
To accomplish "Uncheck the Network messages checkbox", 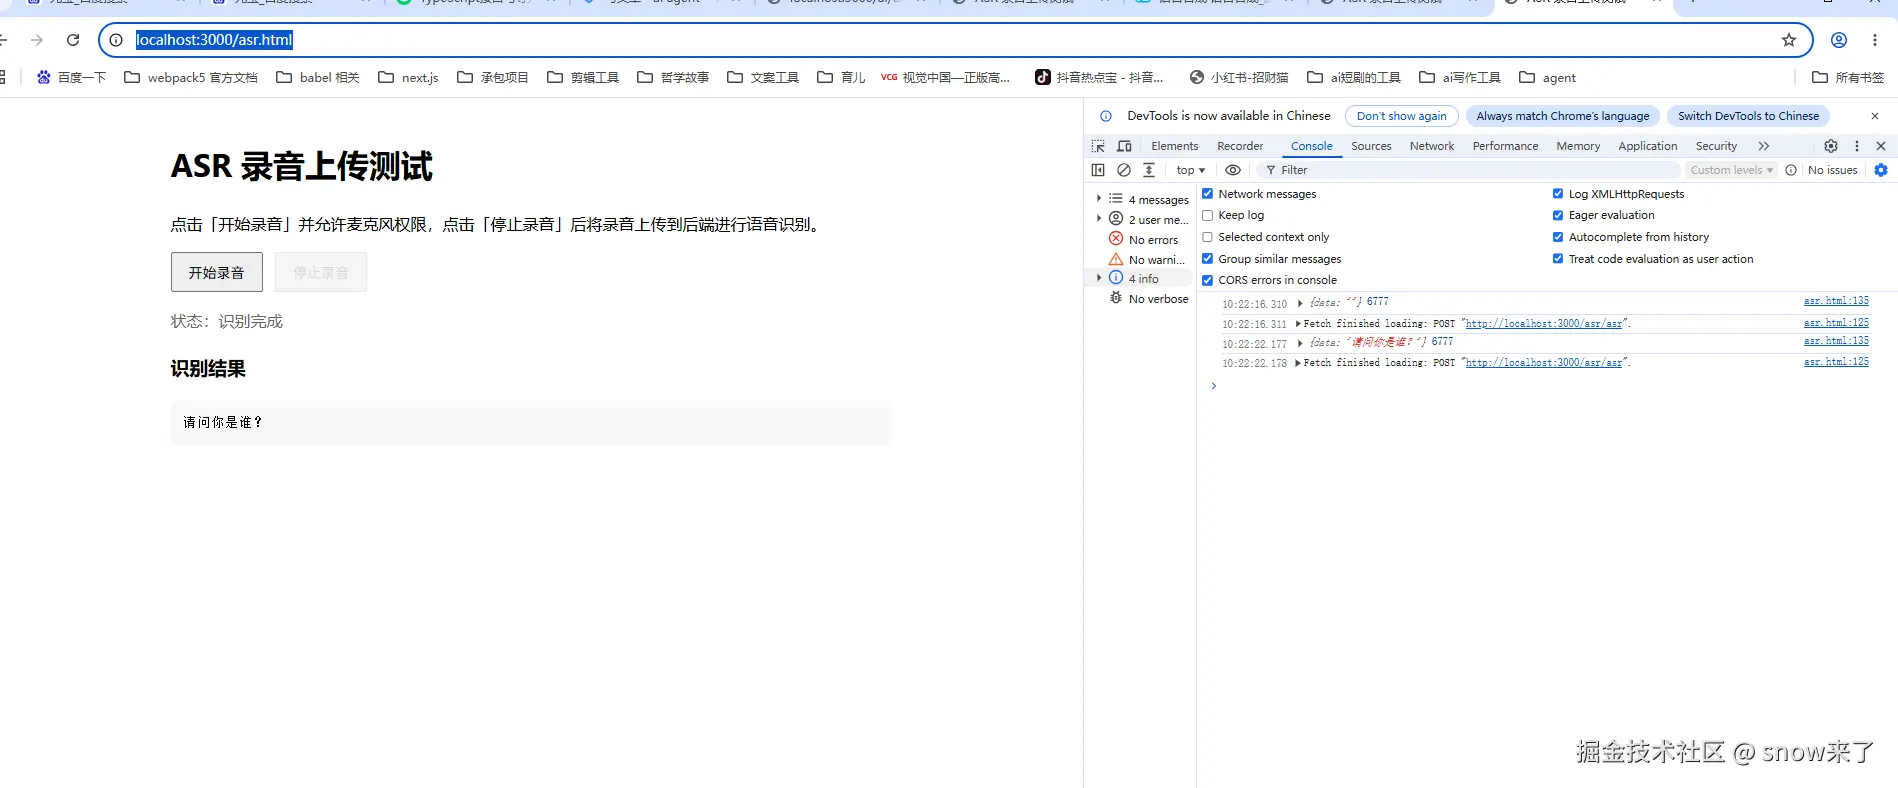I will (x=1207, y=194).
